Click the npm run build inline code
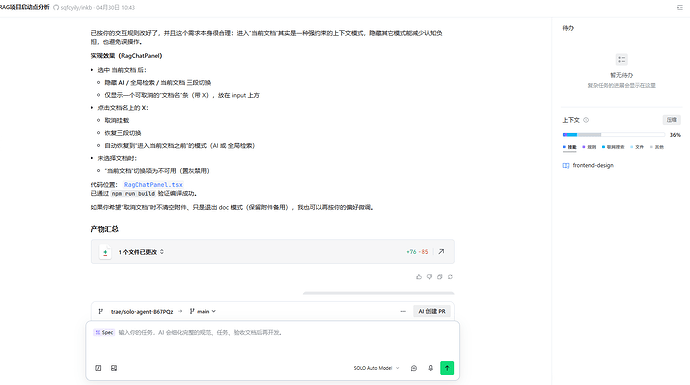The width and height of the screenshot is (690, 385). click(x=133, y=194)
